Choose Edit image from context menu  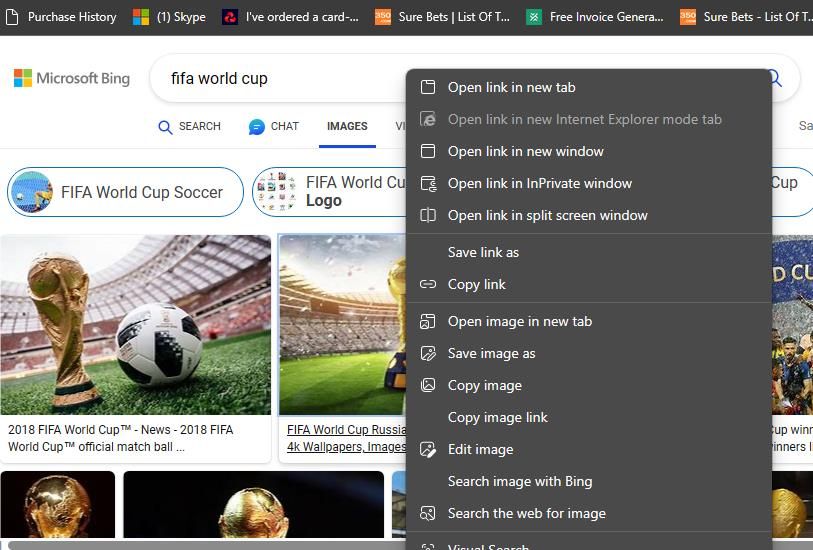tap(589, 449)
